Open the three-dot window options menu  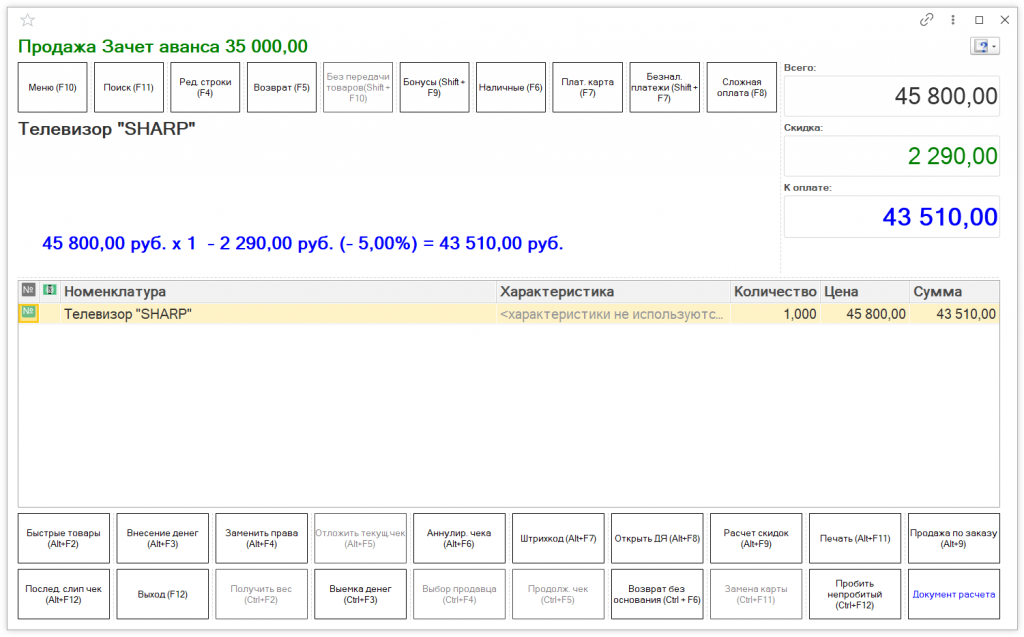(x=953, y=20)
